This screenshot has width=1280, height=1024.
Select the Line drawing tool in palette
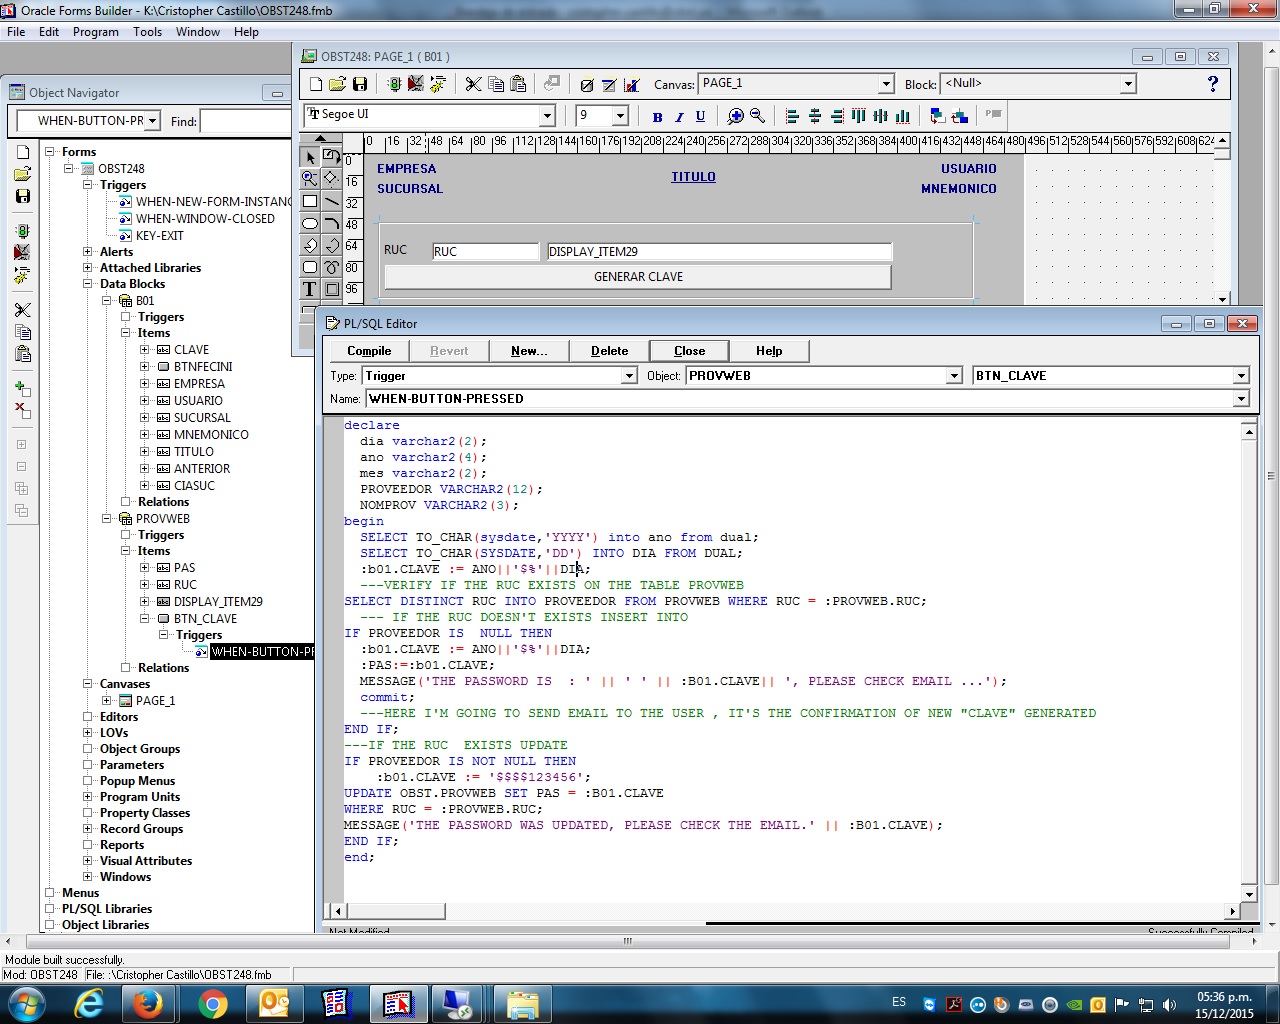331,201
